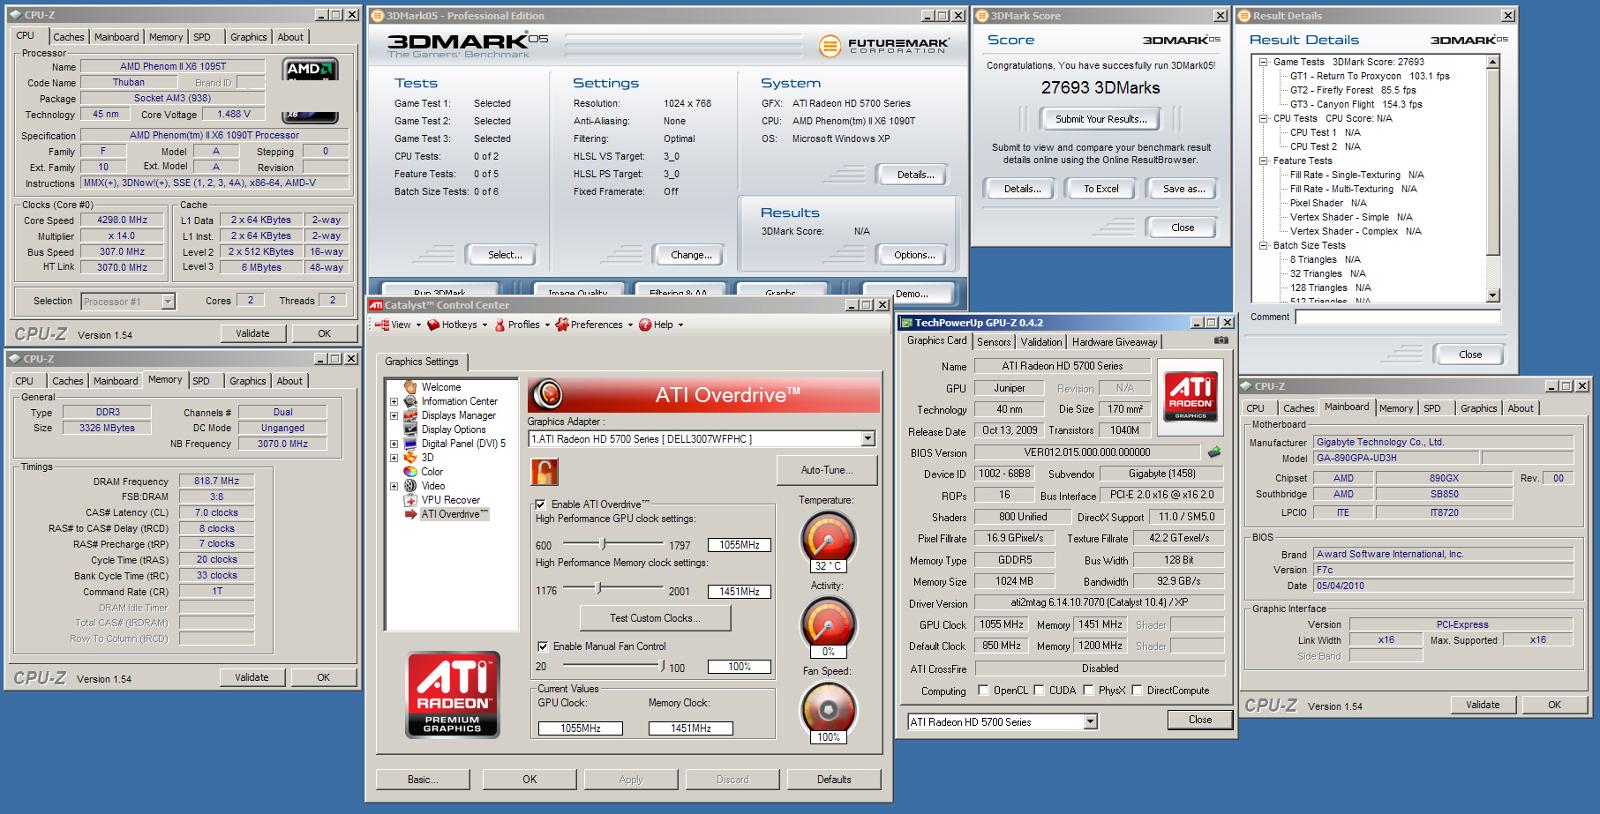This screenshot has width=1600, height=814.
Task: Click the Video reel icon in Catalyst tree
Action: 410,486
